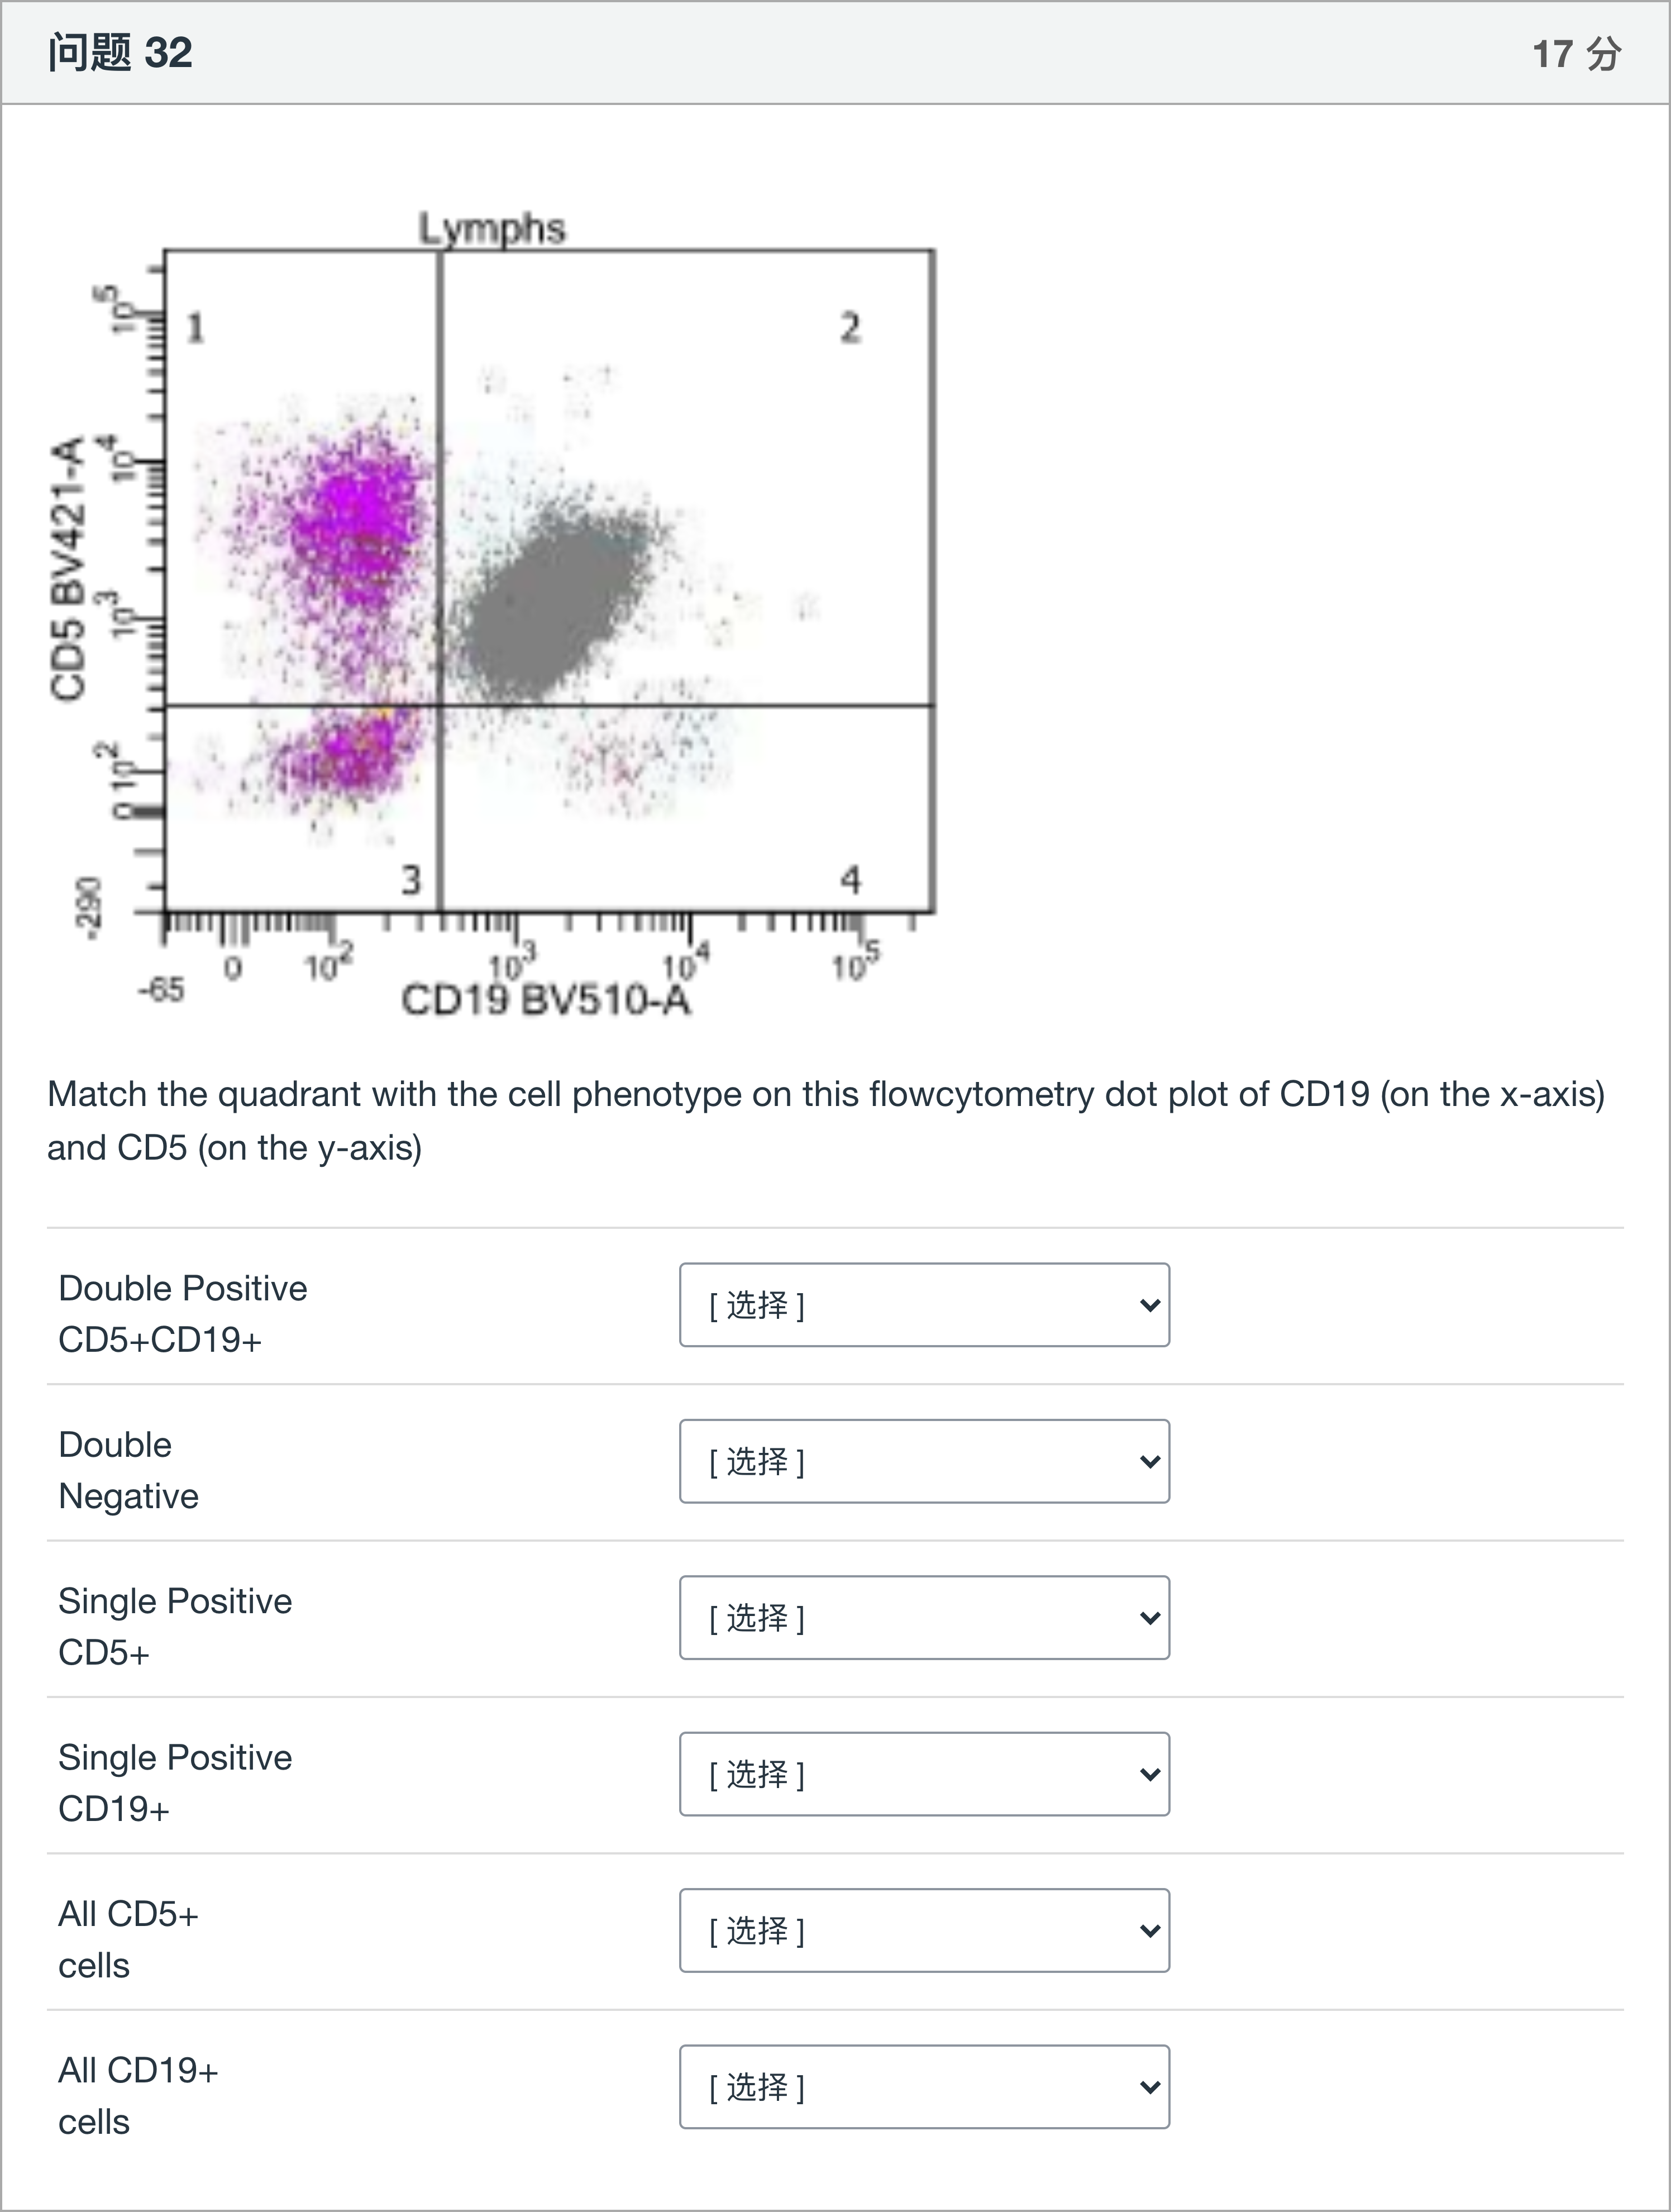The height and width of the screenshot is (2212, 1671).
Task: Click the 问题 32 question header
Action: [x=120, y=53]
